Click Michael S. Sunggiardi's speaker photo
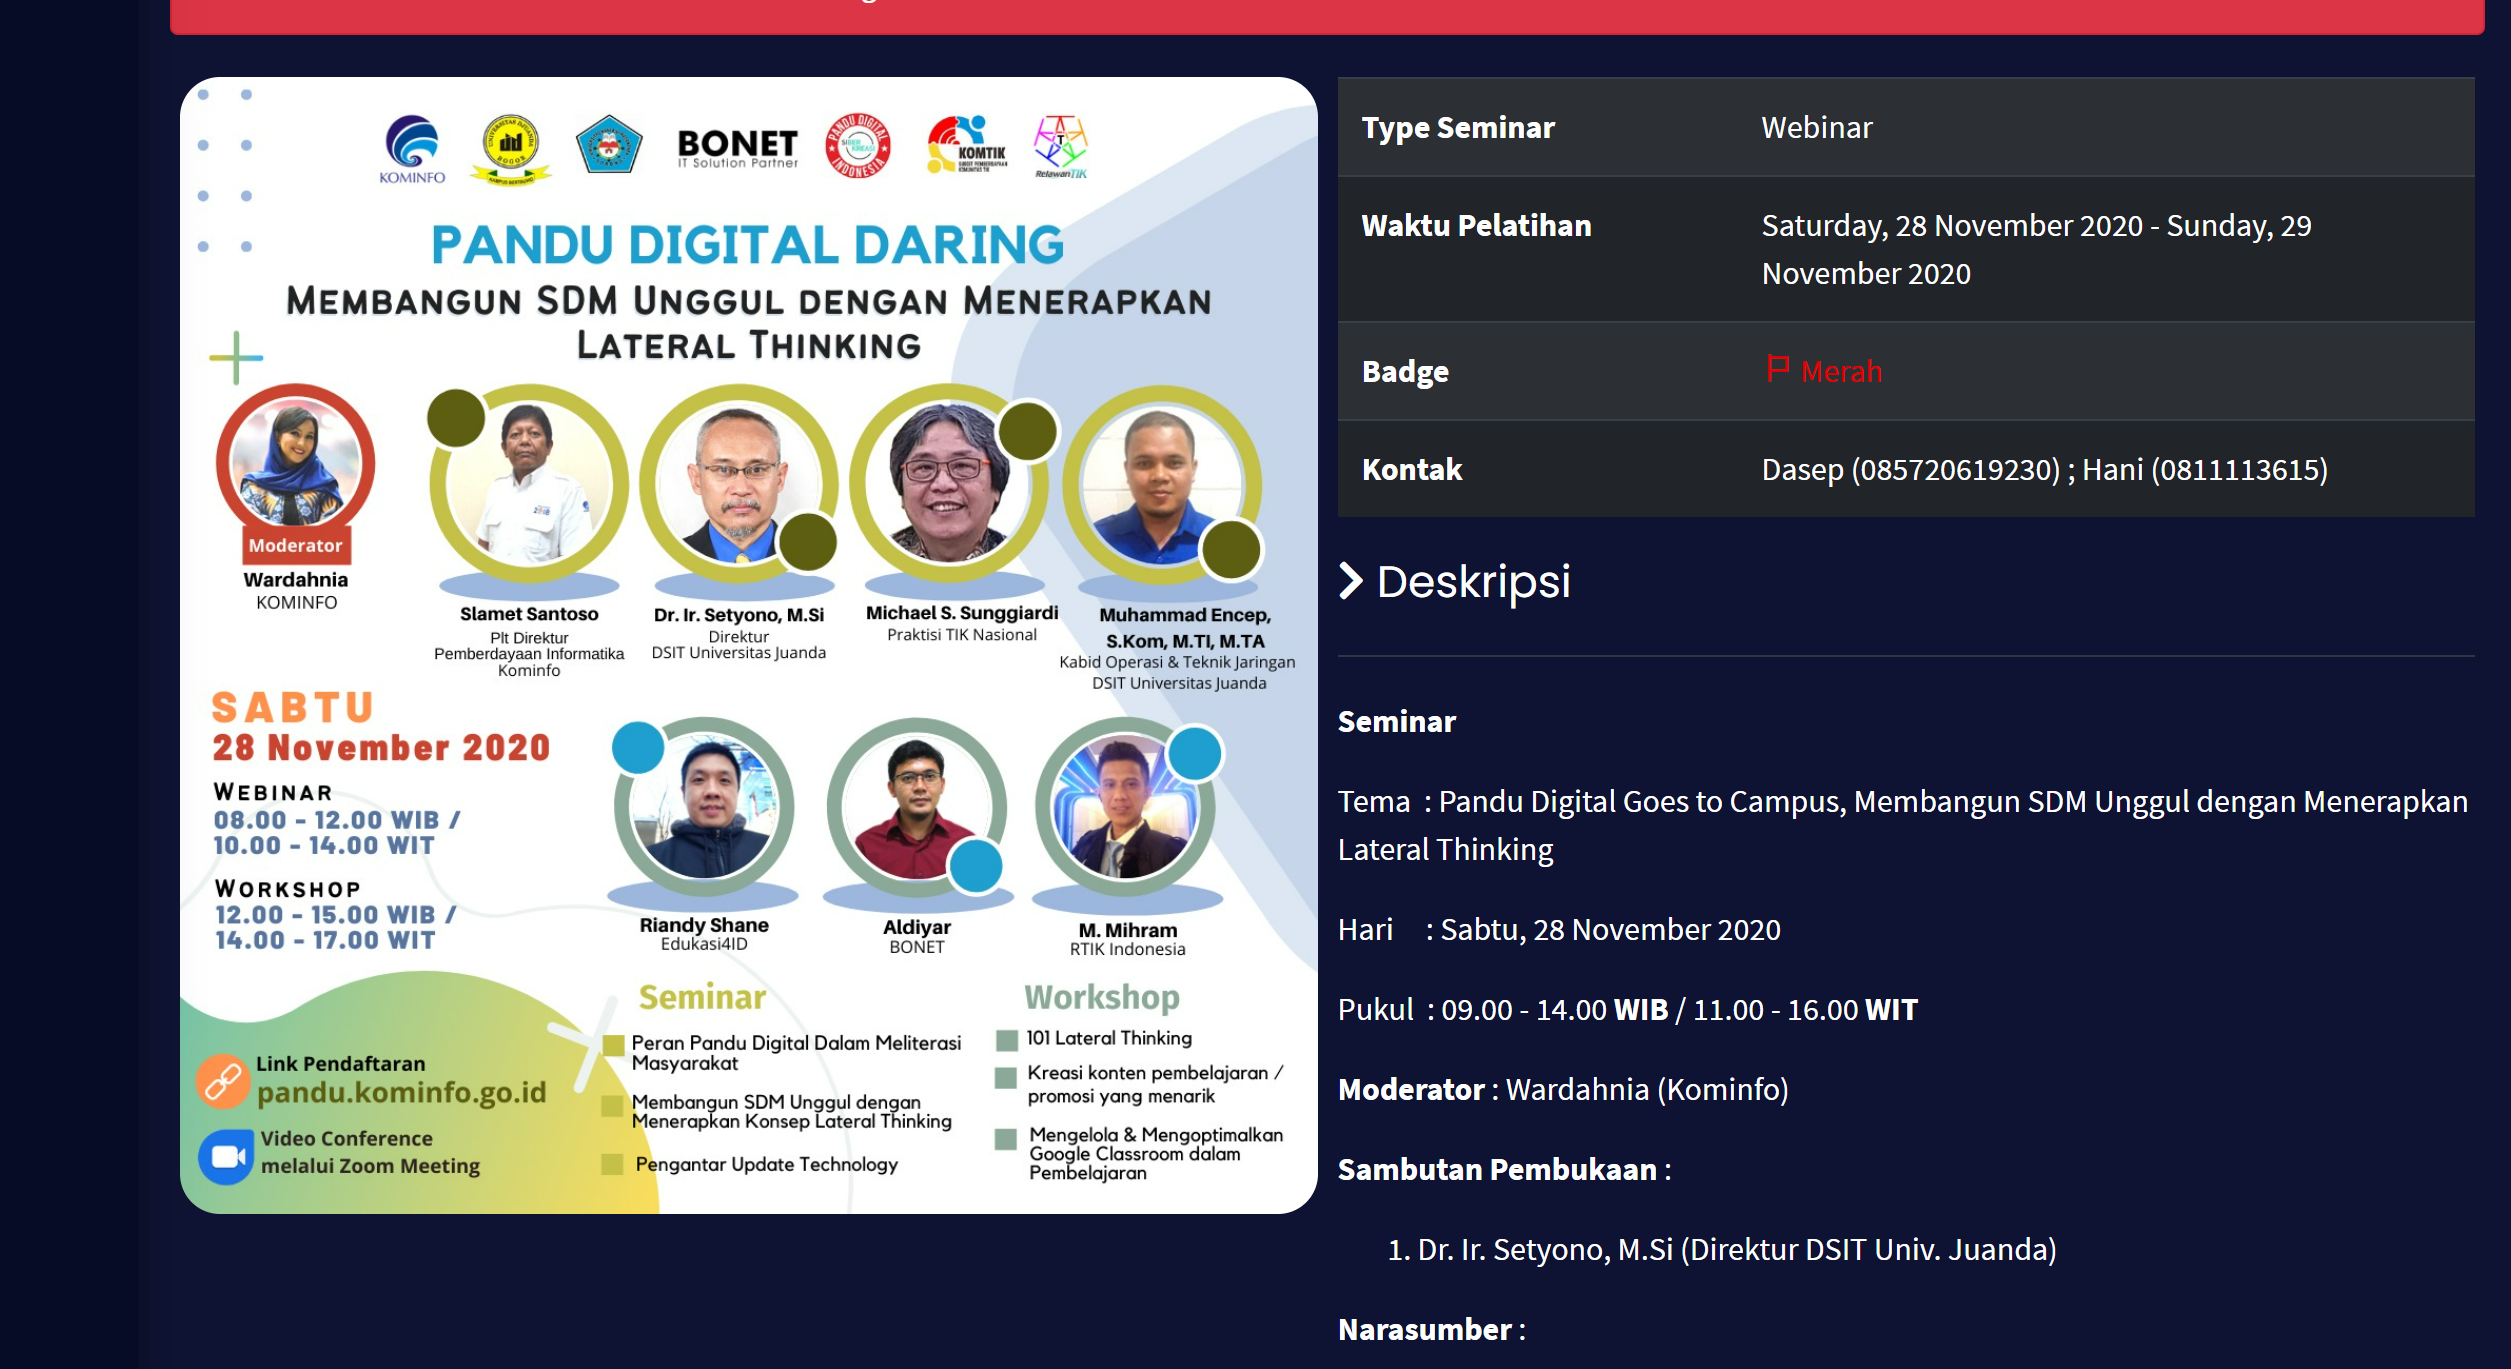The width and height of the screenshot is (2511, 1369). click(948, 484)
